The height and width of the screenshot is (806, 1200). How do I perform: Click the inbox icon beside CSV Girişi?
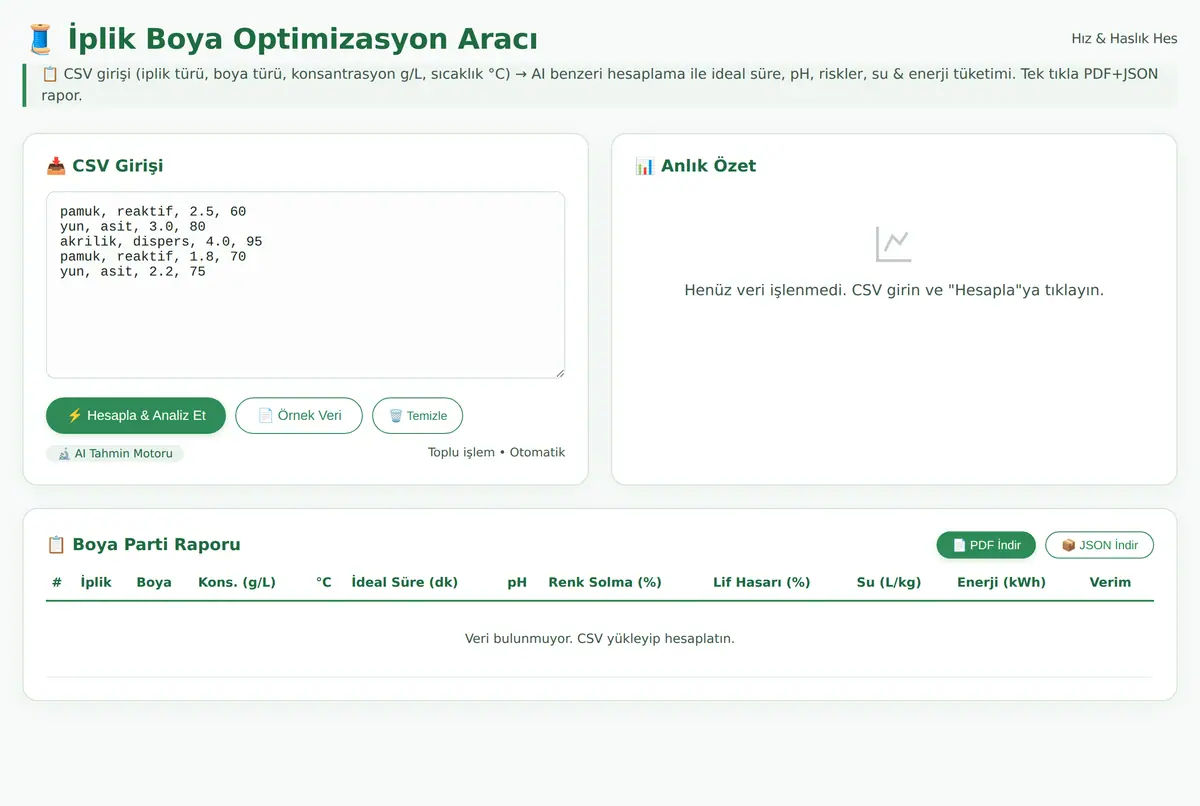point(56,166)
